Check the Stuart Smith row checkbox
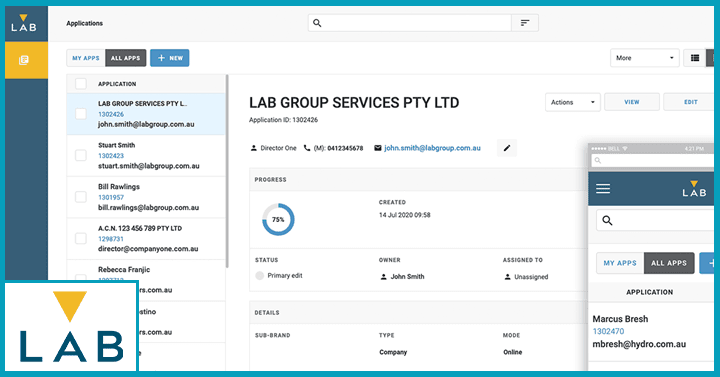This screenshot has width=720, height=377. pos(81,155)
